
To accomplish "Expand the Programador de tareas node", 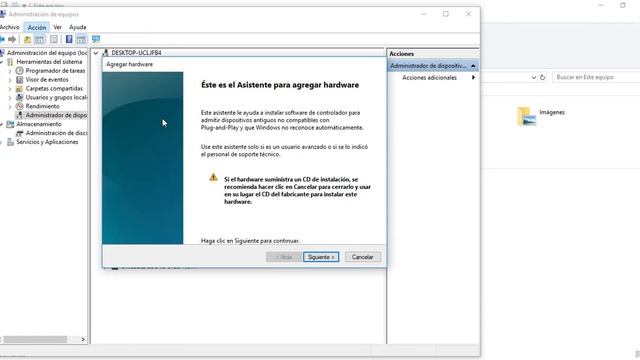I will tap(10, 71).
